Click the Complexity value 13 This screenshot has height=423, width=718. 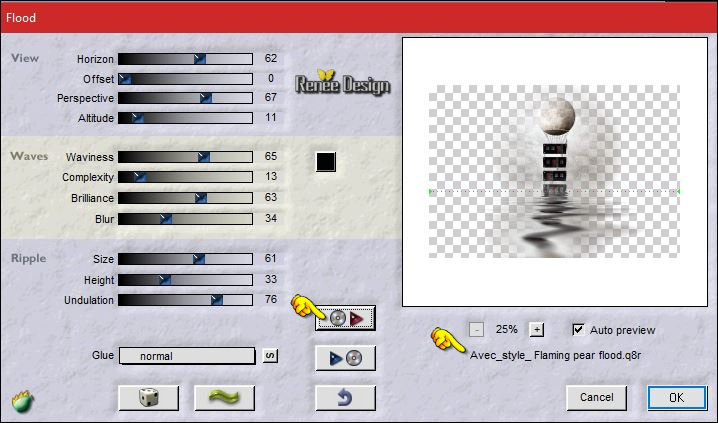coord(271,176)
